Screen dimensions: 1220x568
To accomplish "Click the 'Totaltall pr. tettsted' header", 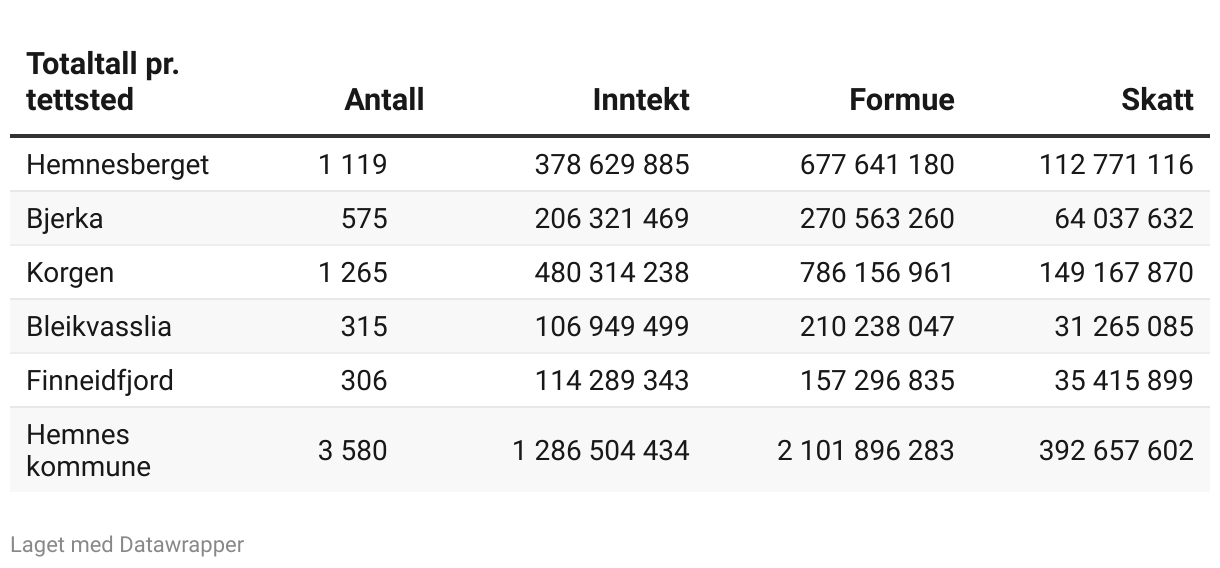I will pyautogui.click(x=102, y=82).
